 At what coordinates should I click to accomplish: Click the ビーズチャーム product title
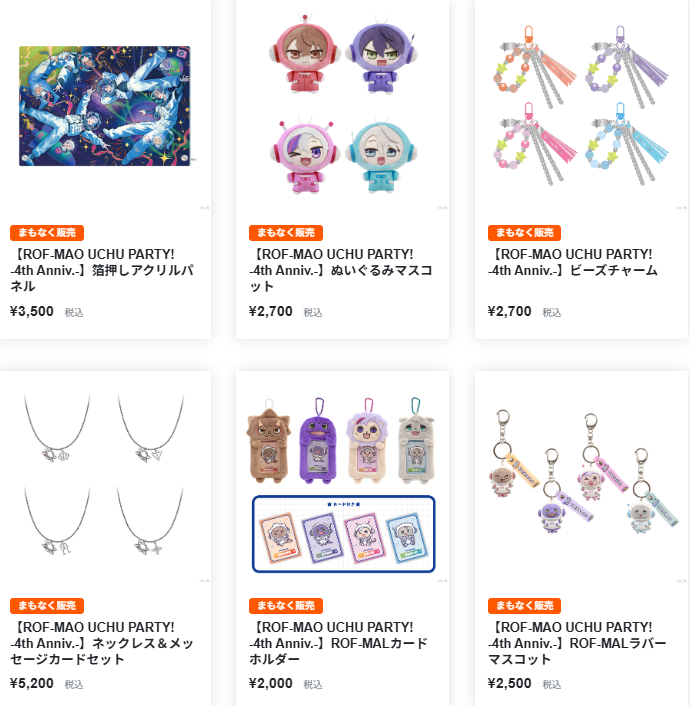(573, 262)
